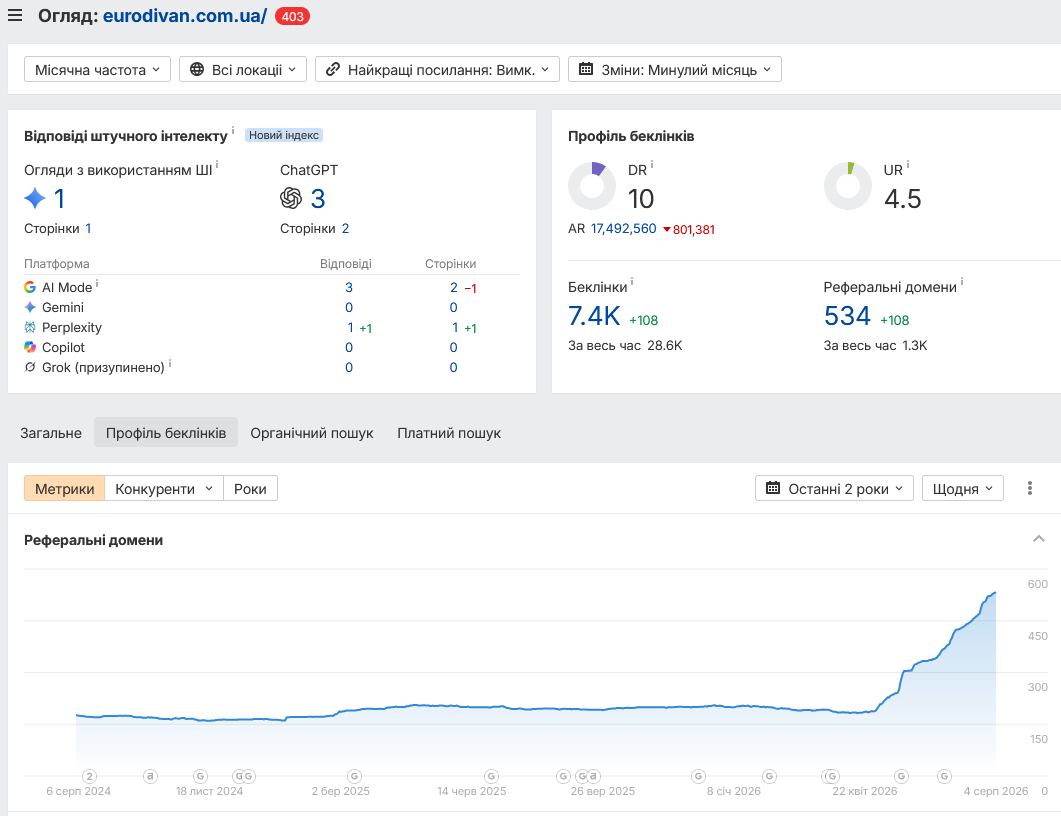Open the eurodivan.com.ua/ link

[185, 16]
